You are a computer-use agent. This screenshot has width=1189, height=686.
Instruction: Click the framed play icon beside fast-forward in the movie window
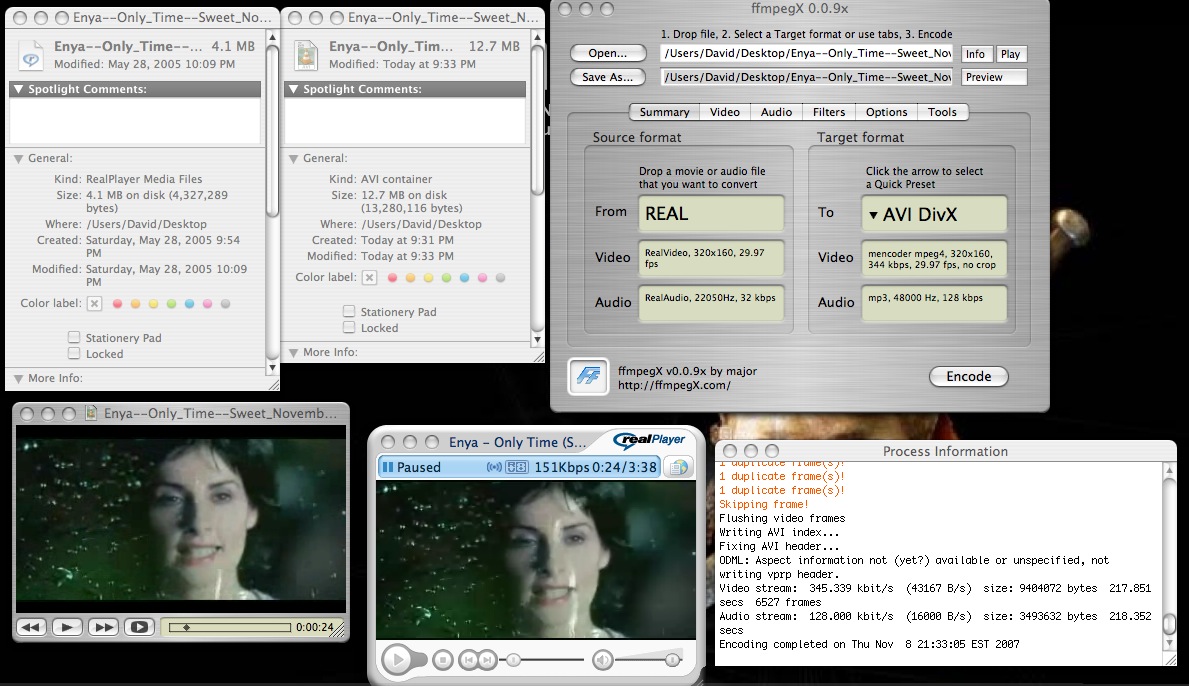(140, 627)
